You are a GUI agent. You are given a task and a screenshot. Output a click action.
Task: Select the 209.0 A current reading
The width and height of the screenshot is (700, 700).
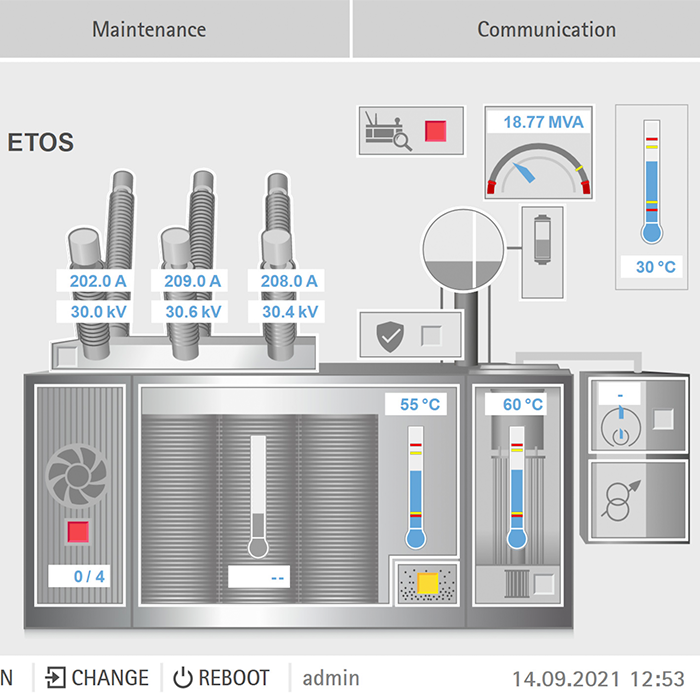click(x=192, y=281)
